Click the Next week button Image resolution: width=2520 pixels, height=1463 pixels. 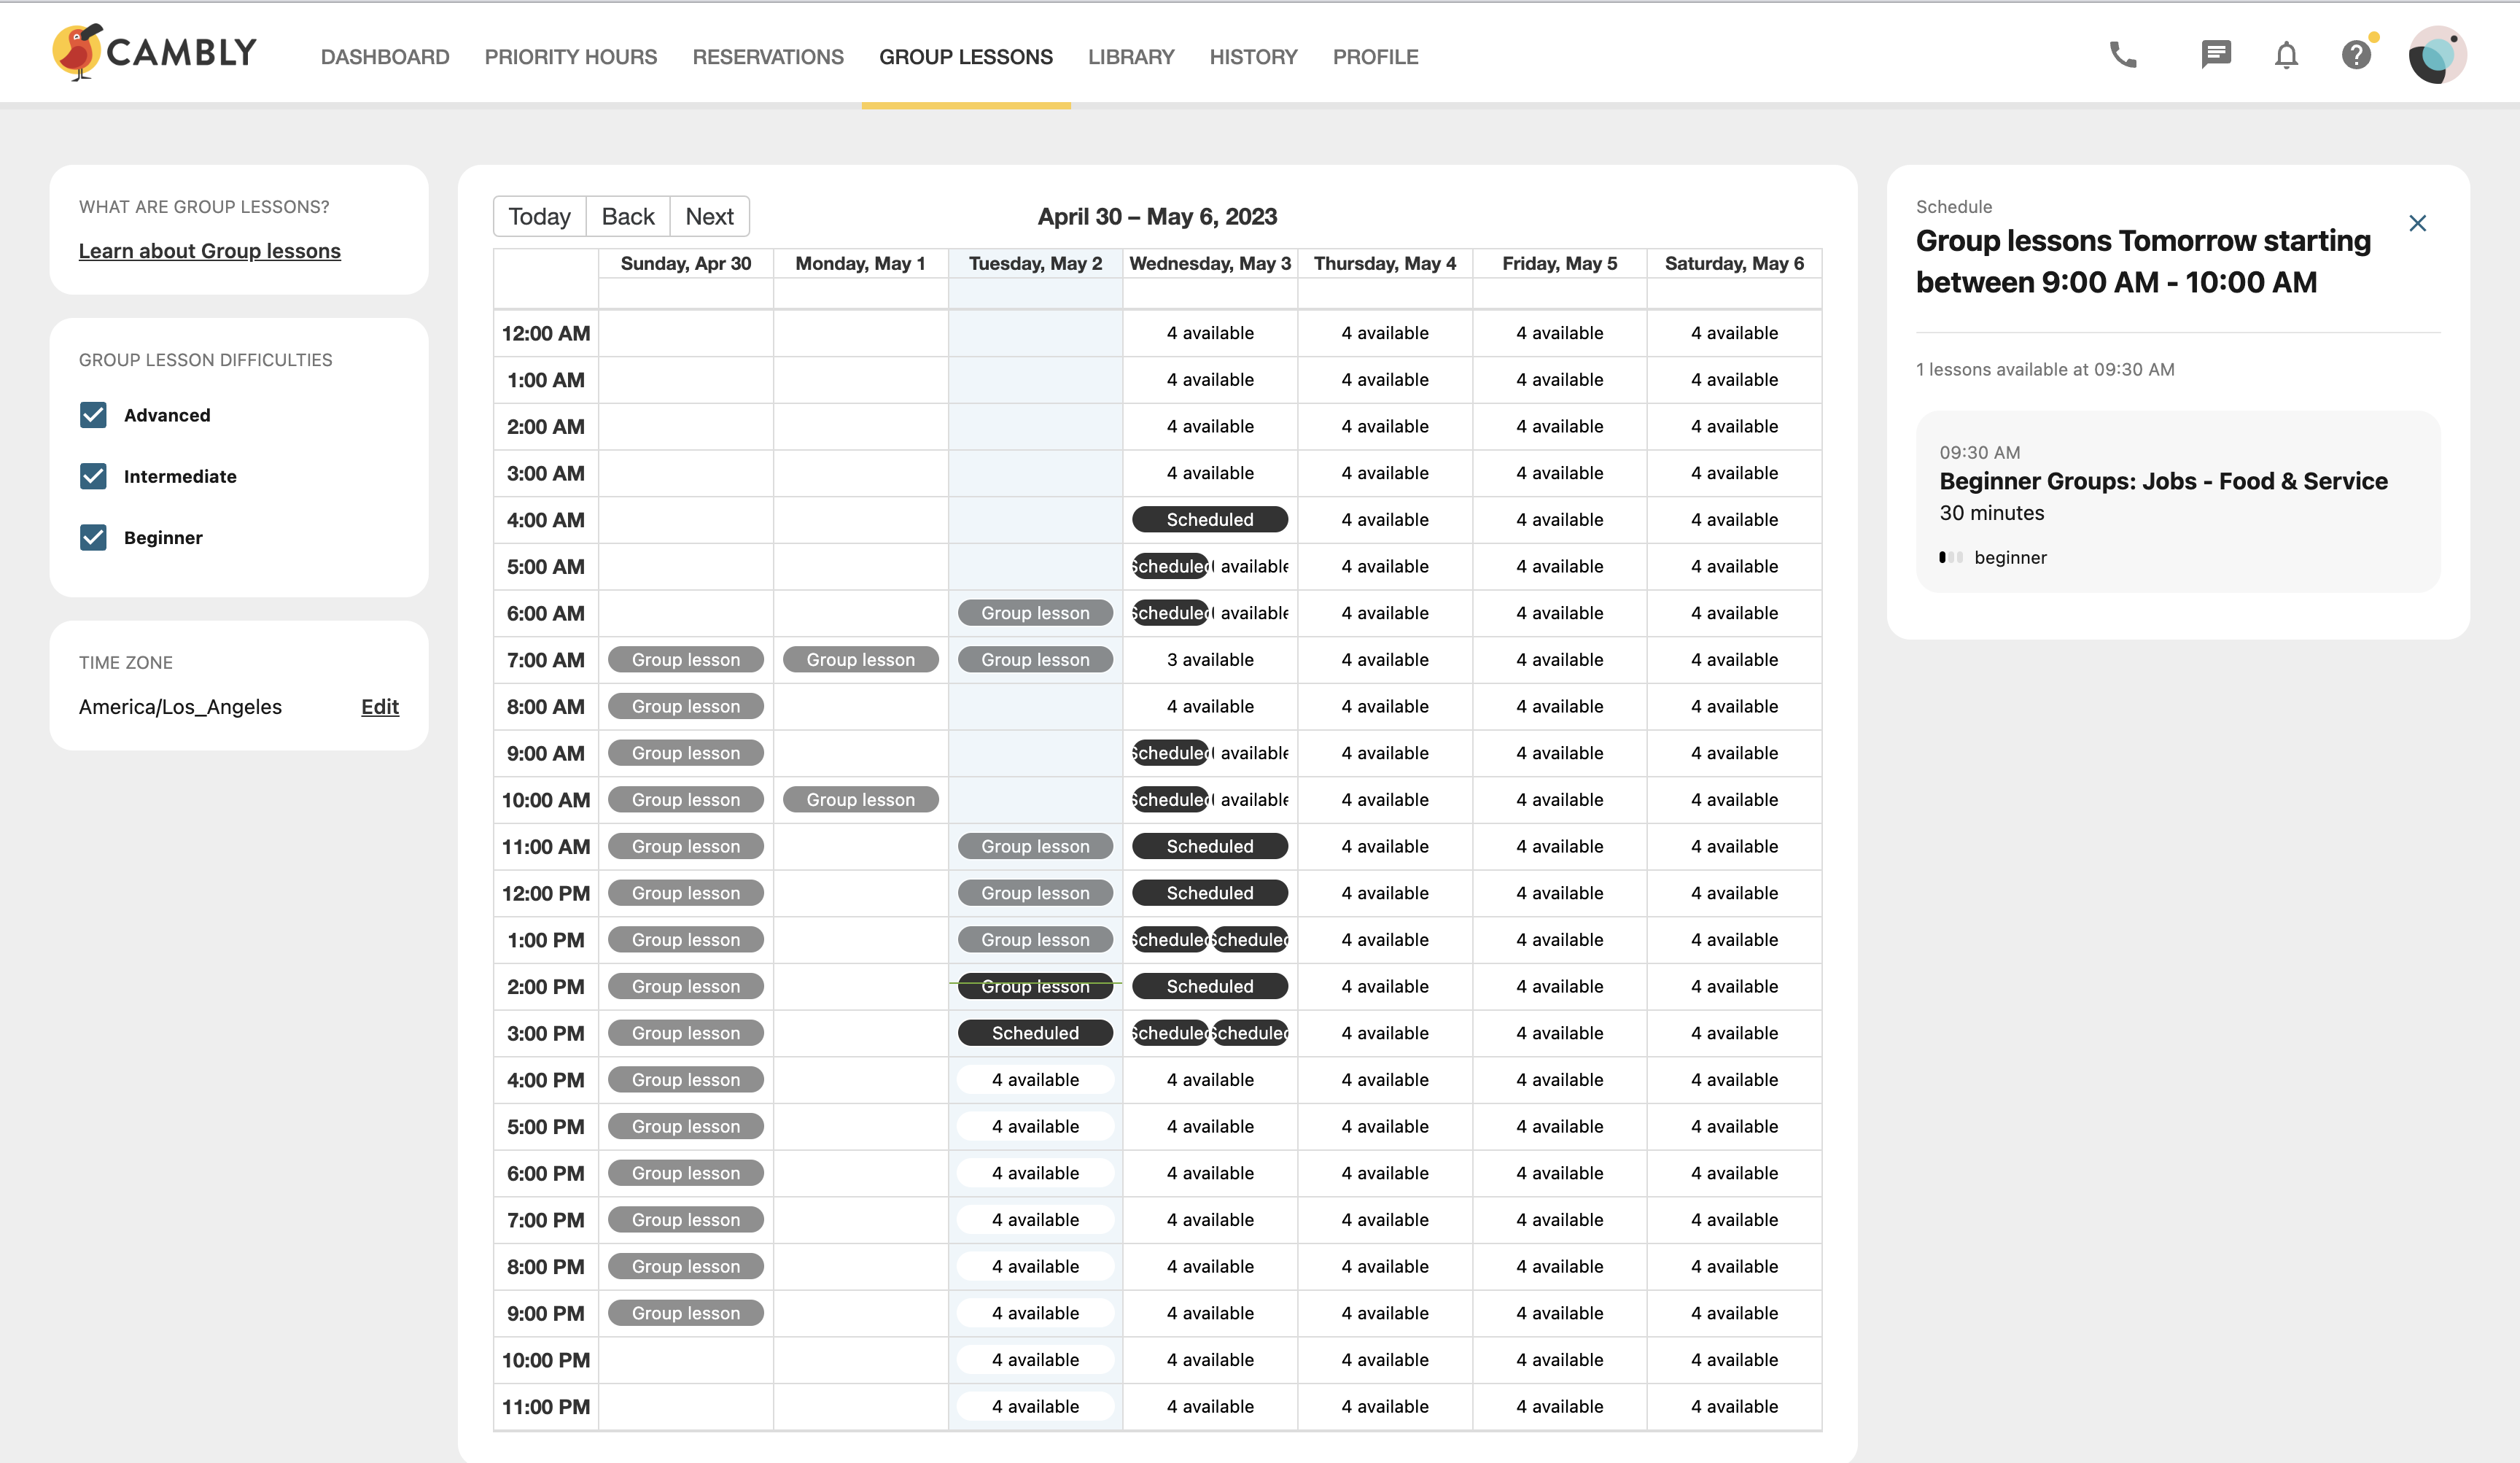click(709, 216)
